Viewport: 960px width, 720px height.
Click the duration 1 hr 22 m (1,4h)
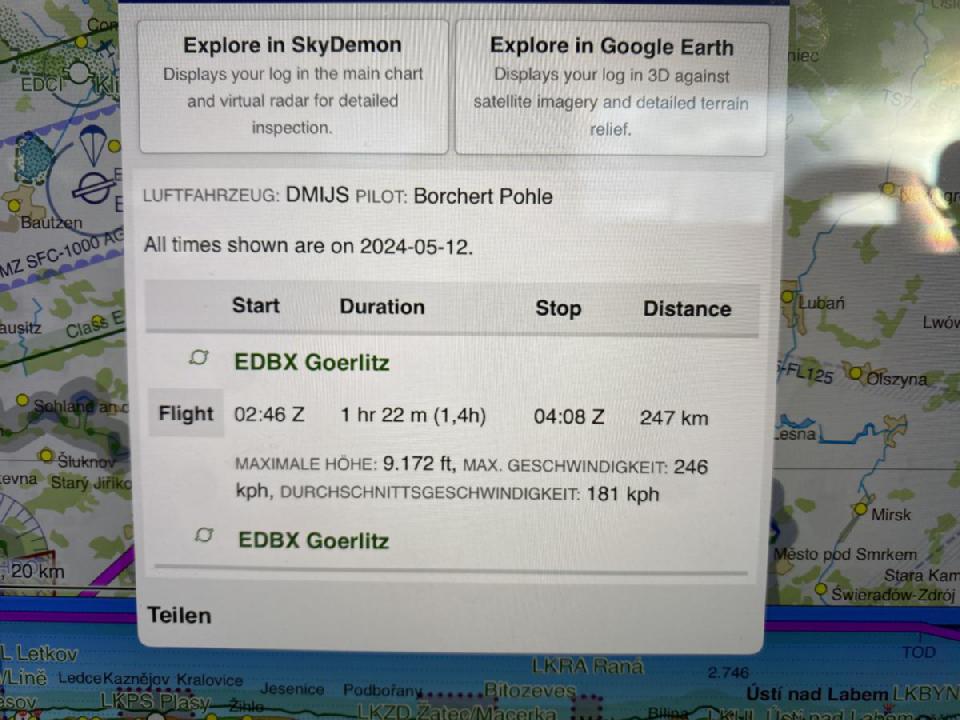coord(413,416)
